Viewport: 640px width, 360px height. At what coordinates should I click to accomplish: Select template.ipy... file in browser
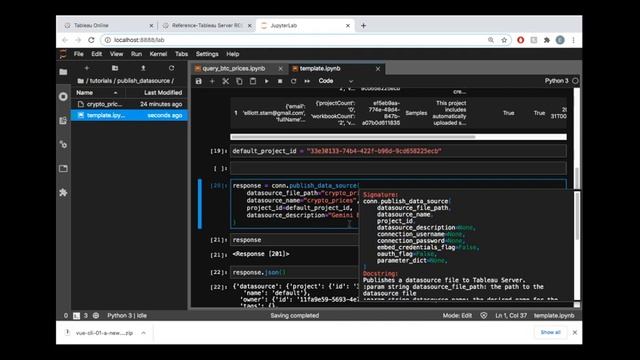pos(129,116)
